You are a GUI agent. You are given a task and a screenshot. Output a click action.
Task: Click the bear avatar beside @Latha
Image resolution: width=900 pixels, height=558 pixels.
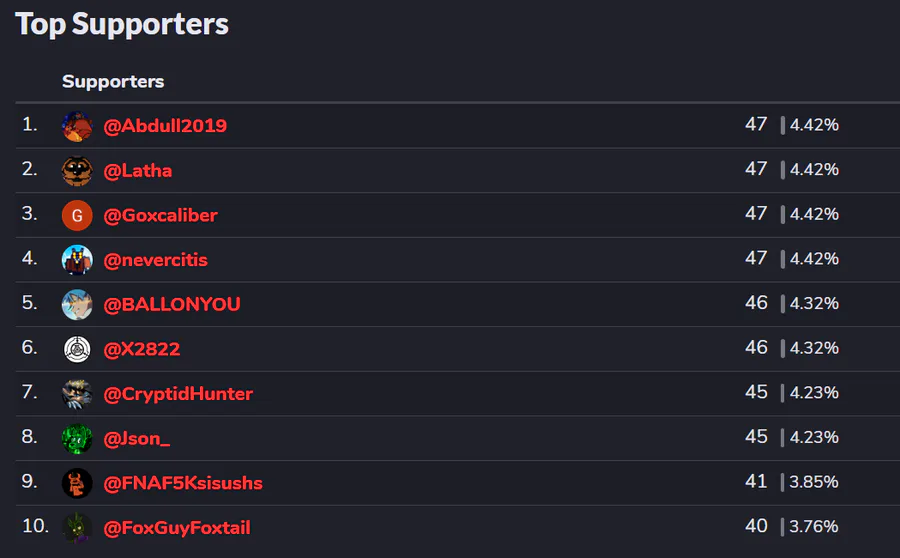[x=77, y=171]
